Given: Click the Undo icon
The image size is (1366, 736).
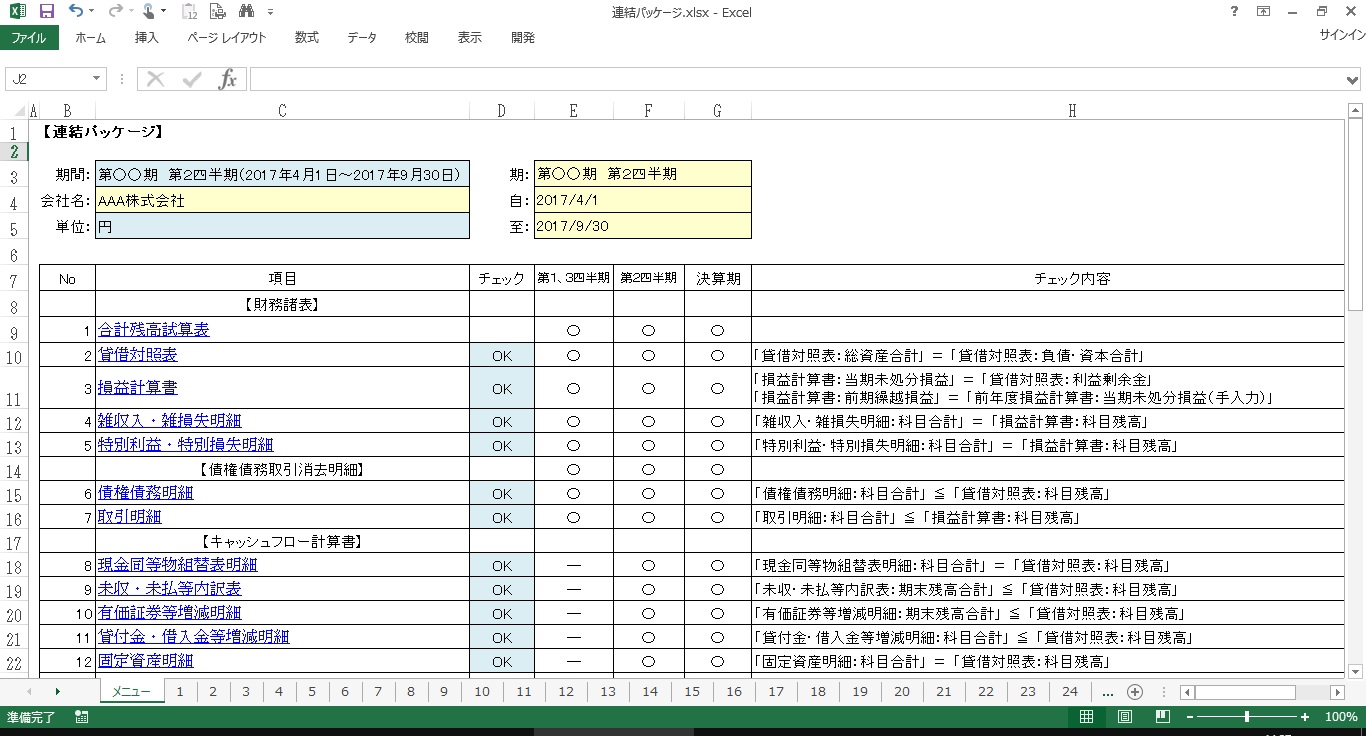Looking at the screenshot, I should pyautogui.click(x=76, y=11).
